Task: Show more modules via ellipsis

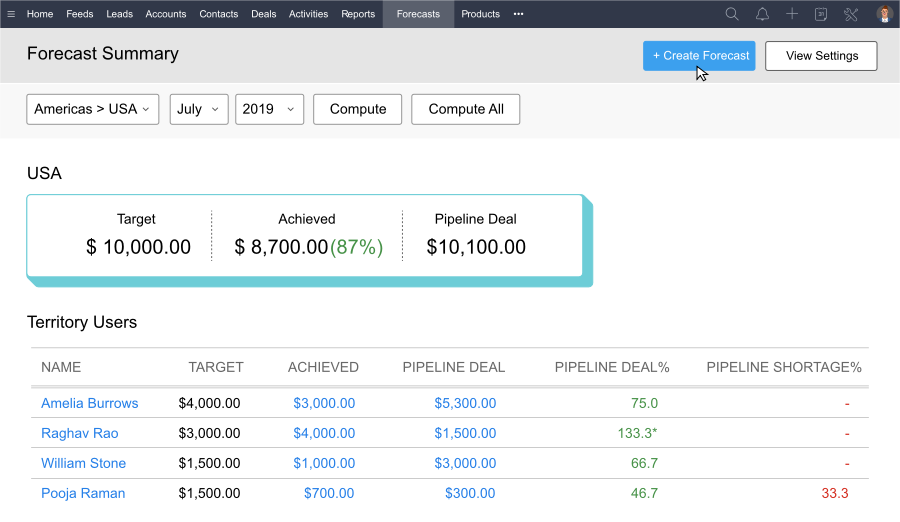Action: [518, 14]
